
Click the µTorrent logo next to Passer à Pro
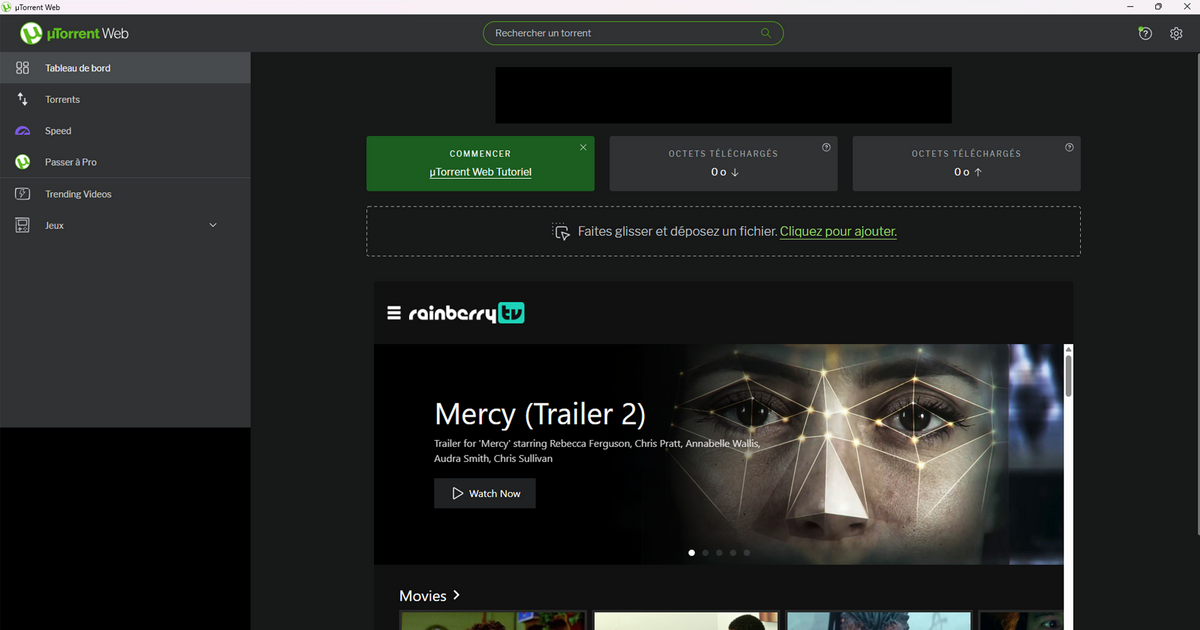pos(21,162)
